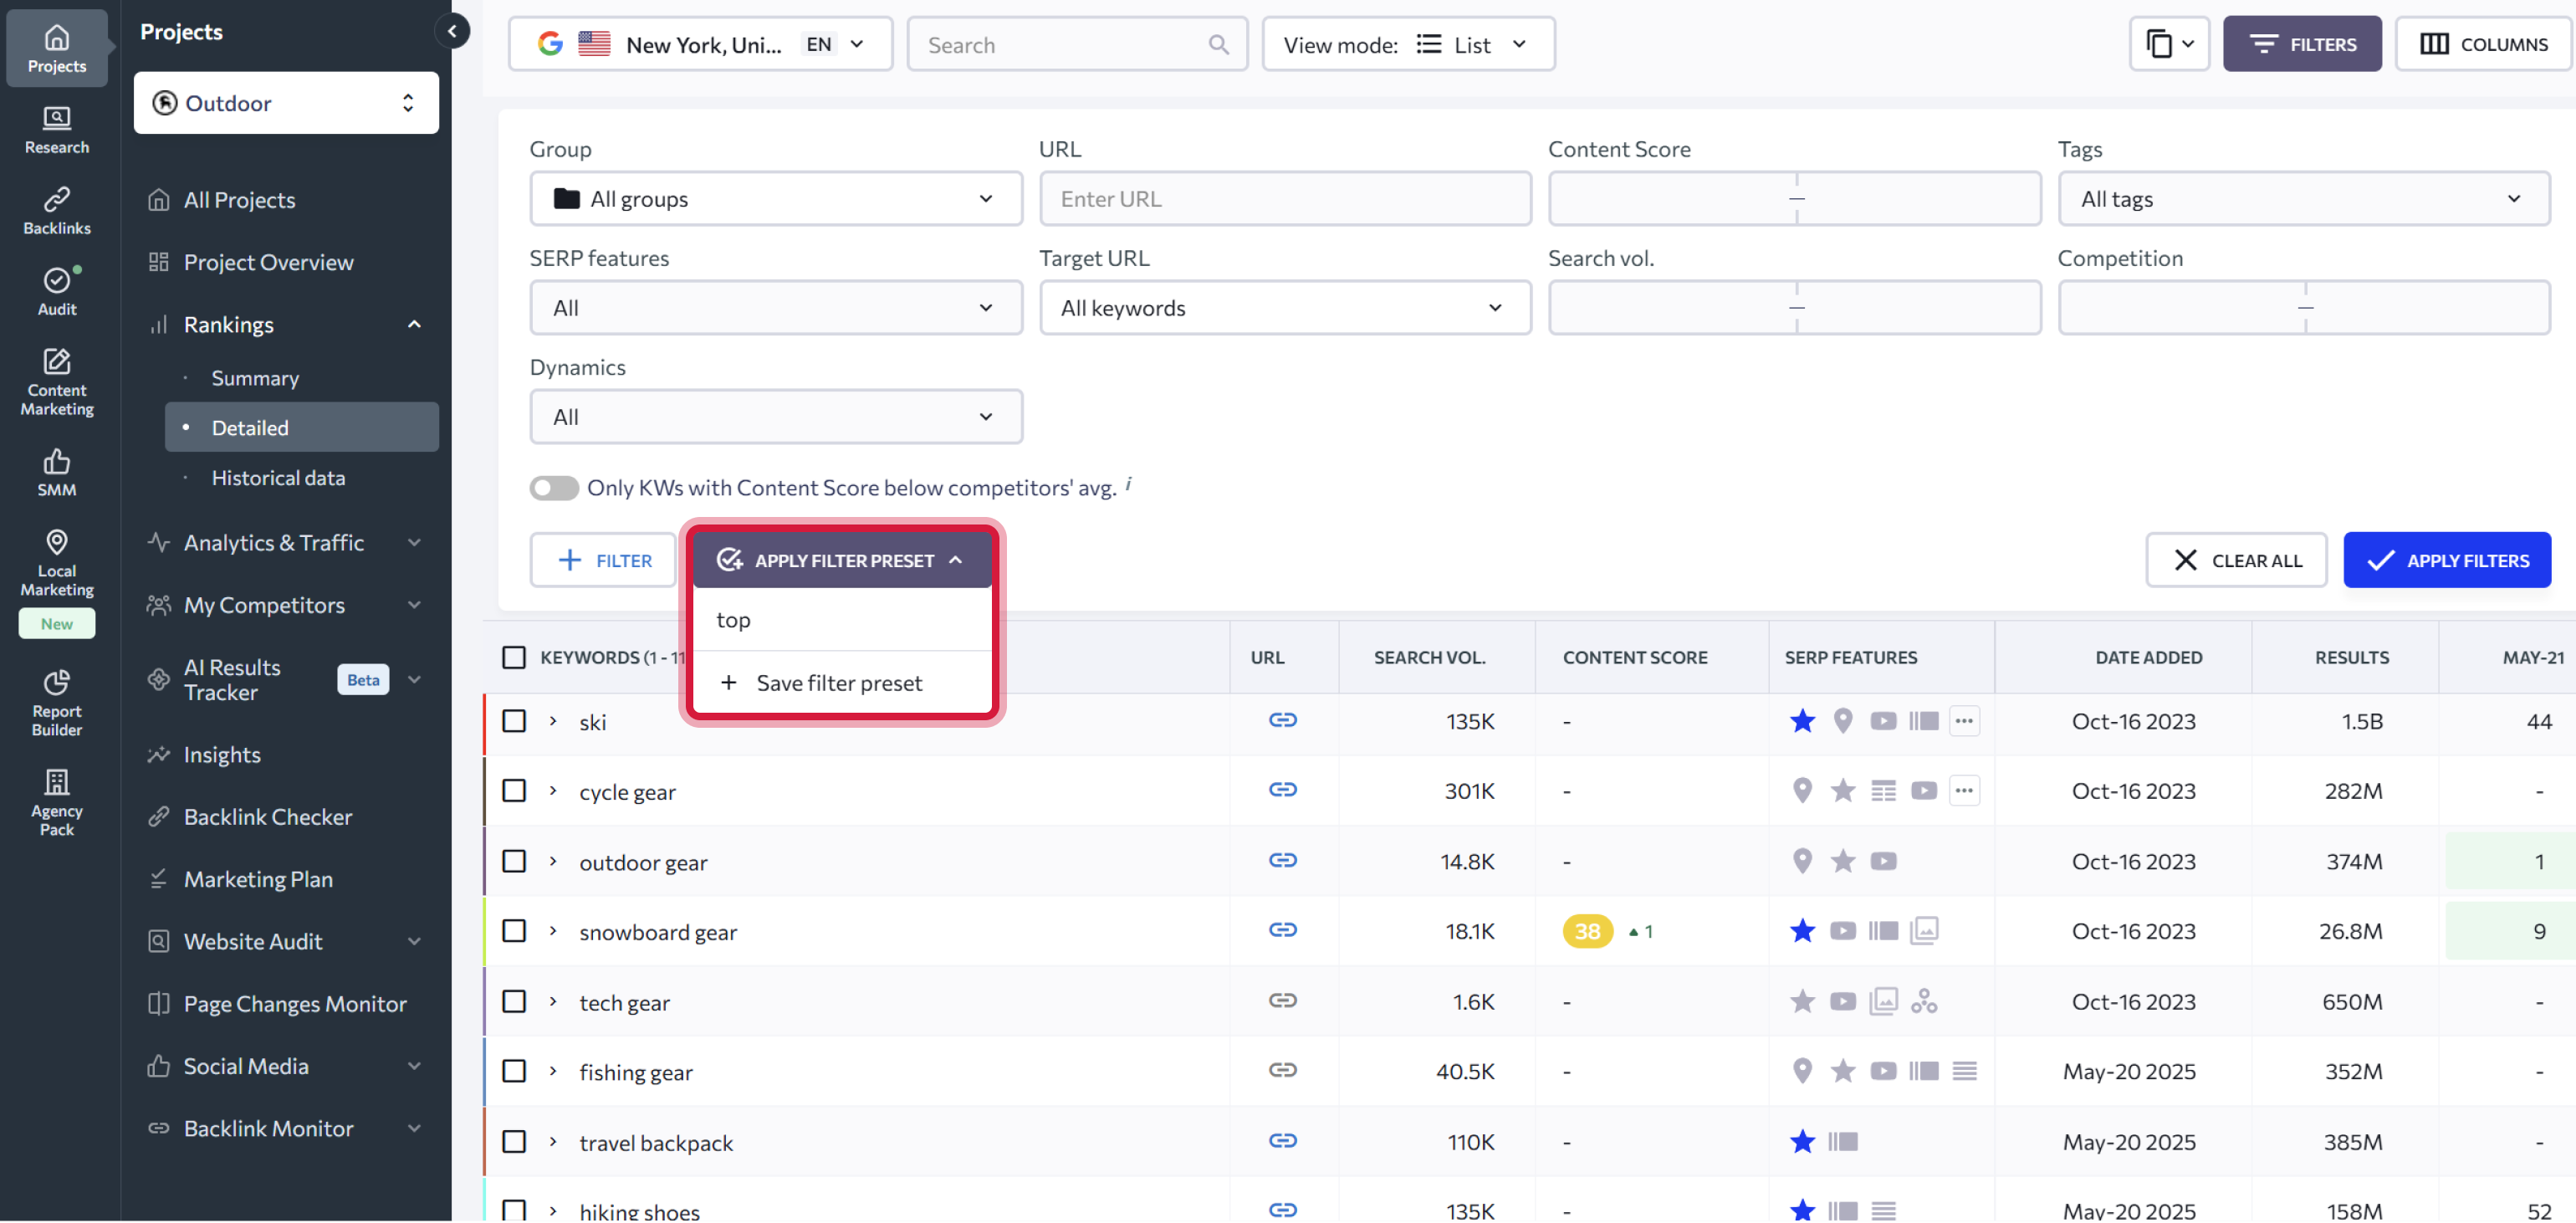This screenshot has height=1223, width=2576.
Task: Click the blue star icon for ski
Action: [x=1802, y=721]
